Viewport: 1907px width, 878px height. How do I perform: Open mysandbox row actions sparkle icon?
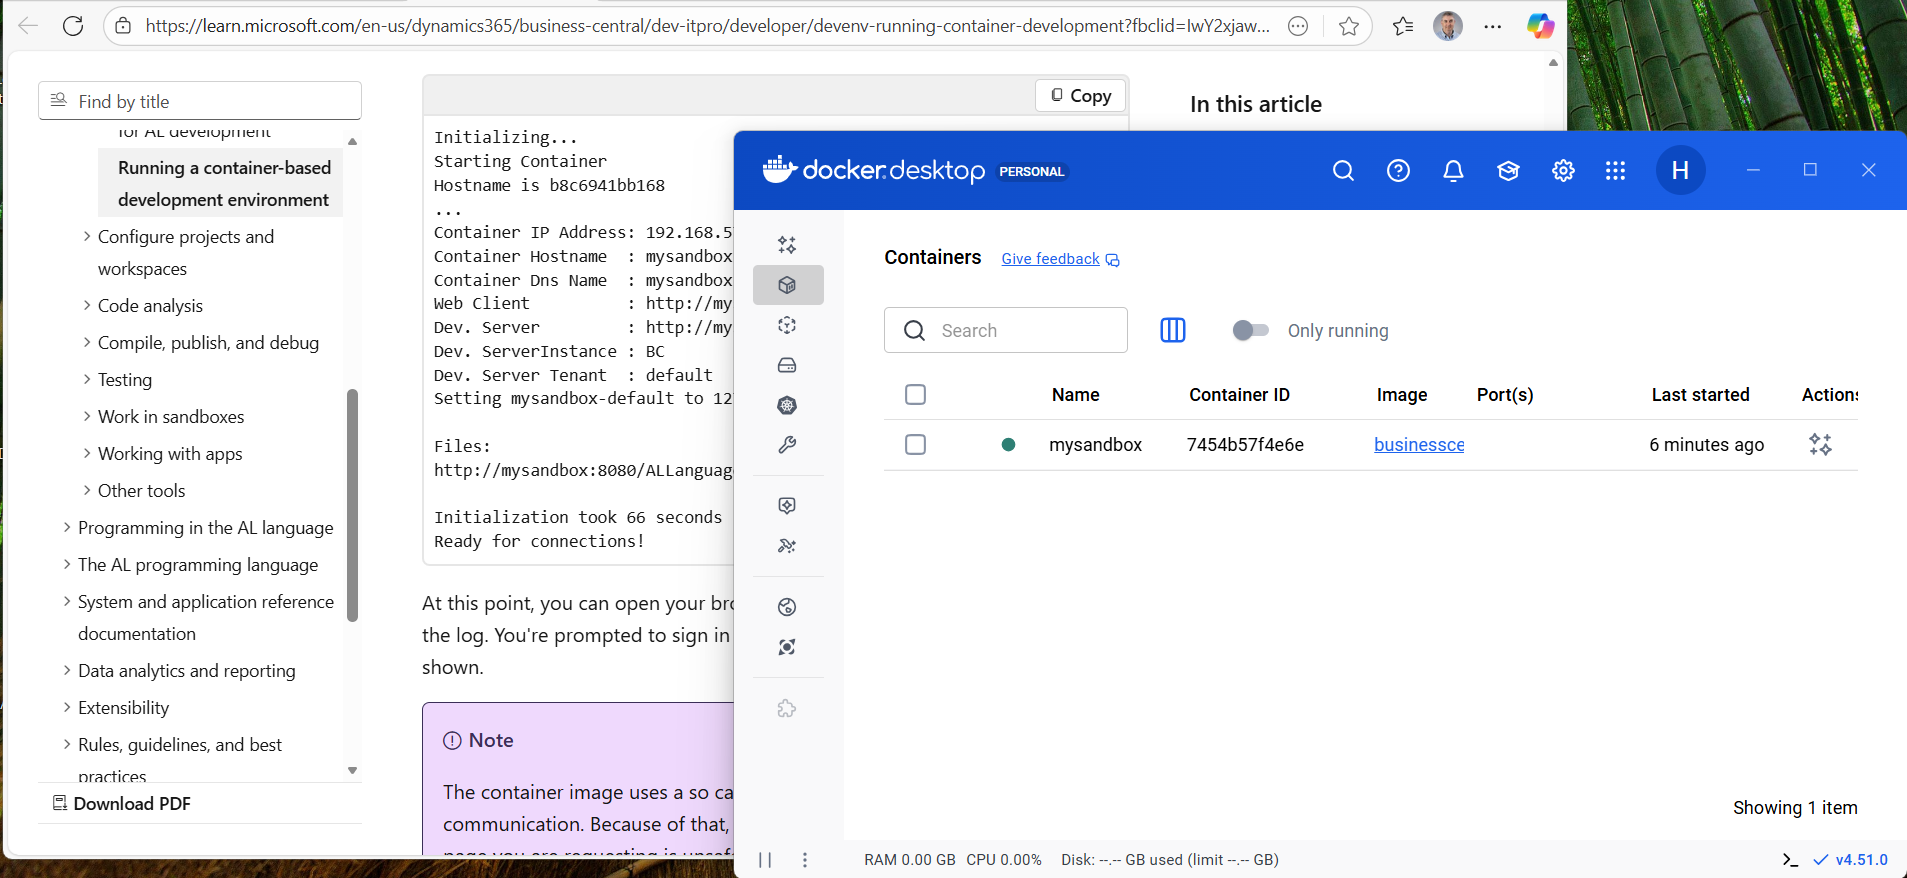(1820, 445)
